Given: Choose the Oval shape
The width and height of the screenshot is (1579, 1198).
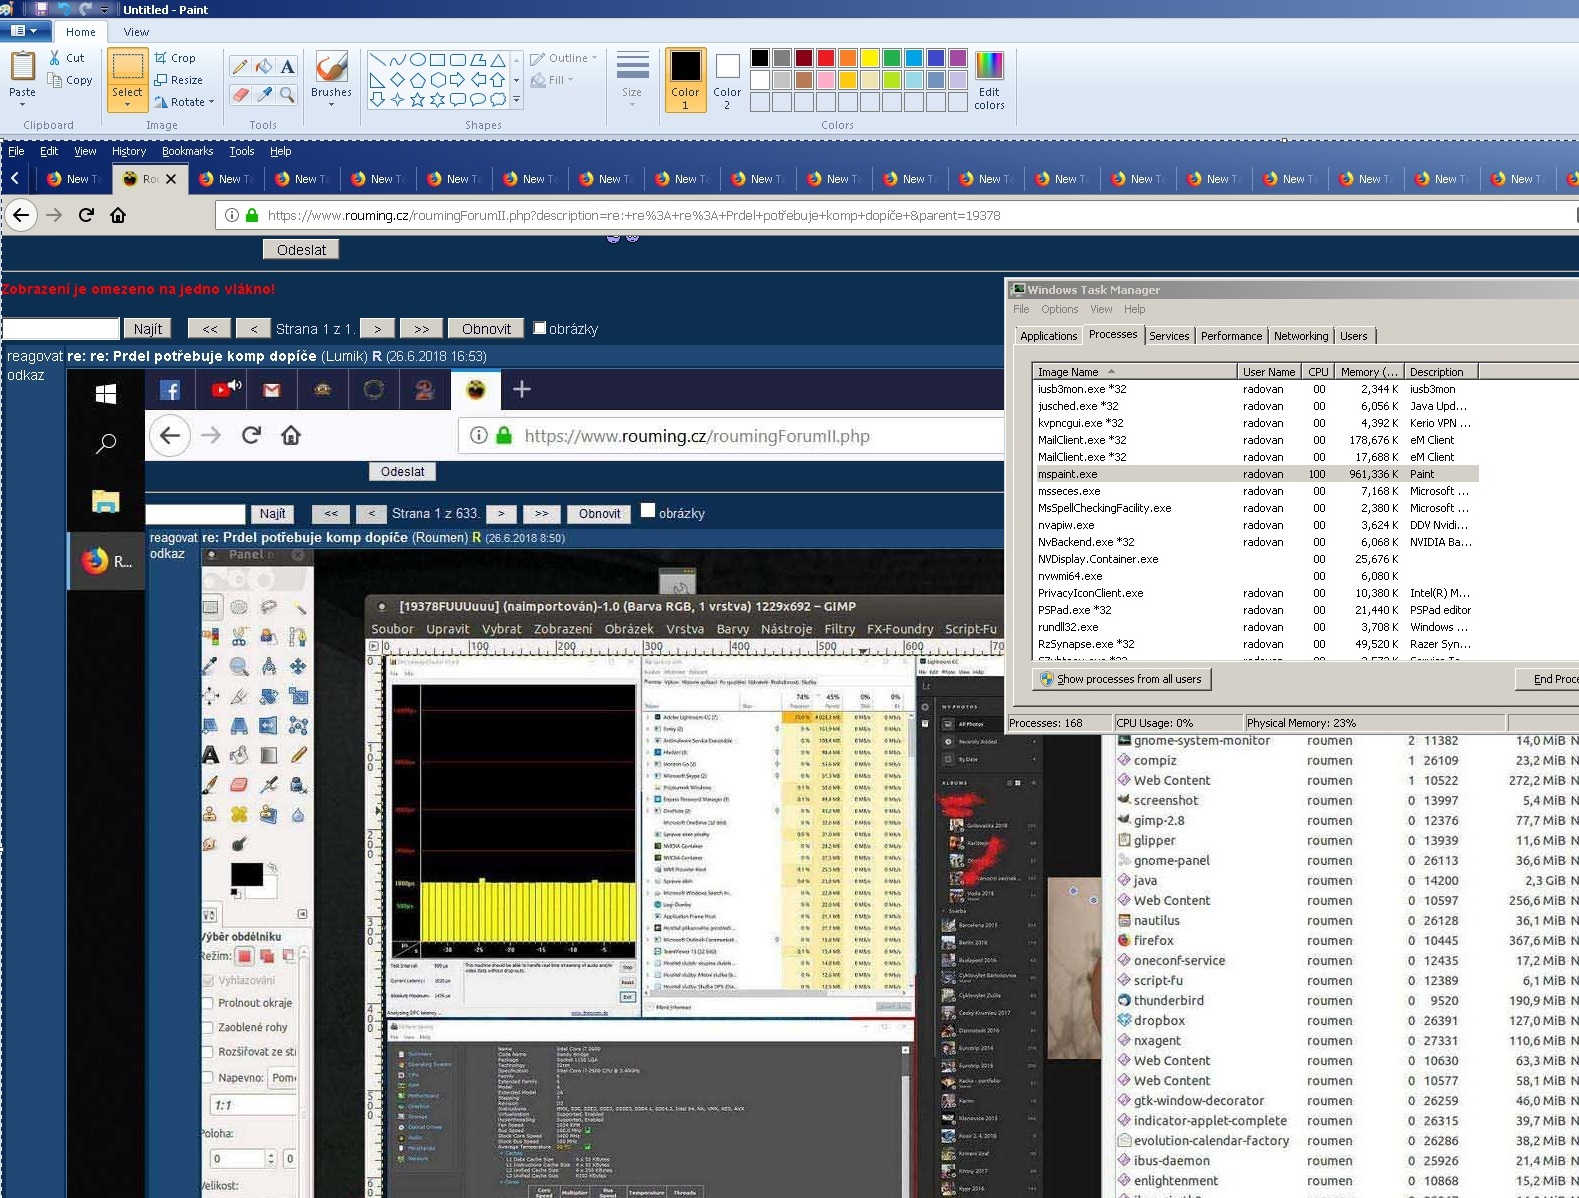Looking at the screenshot, I should pyautogui.click(x=418, y=60).
